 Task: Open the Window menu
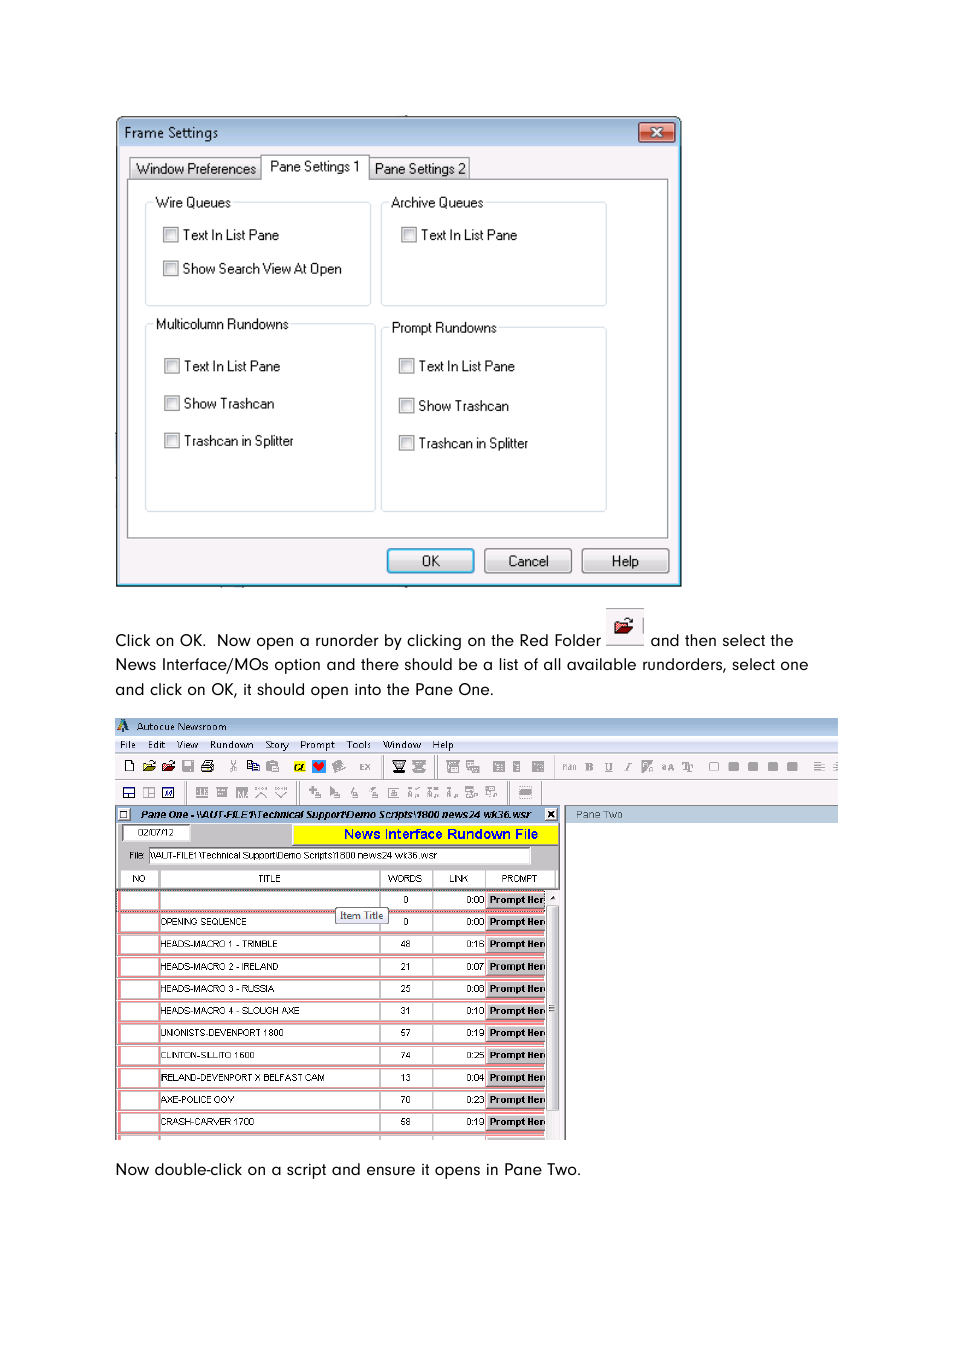(402, 745)
